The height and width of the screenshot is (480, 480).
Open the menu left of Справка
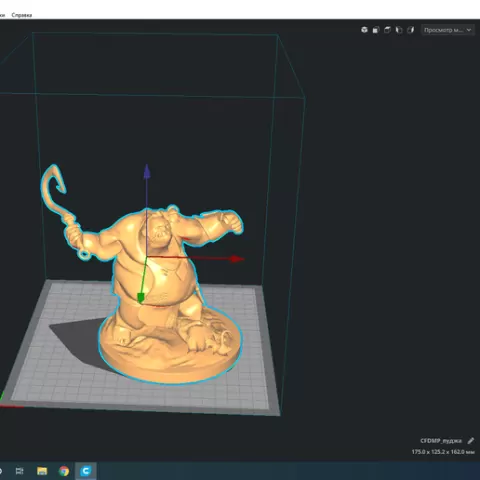point(2,15)
